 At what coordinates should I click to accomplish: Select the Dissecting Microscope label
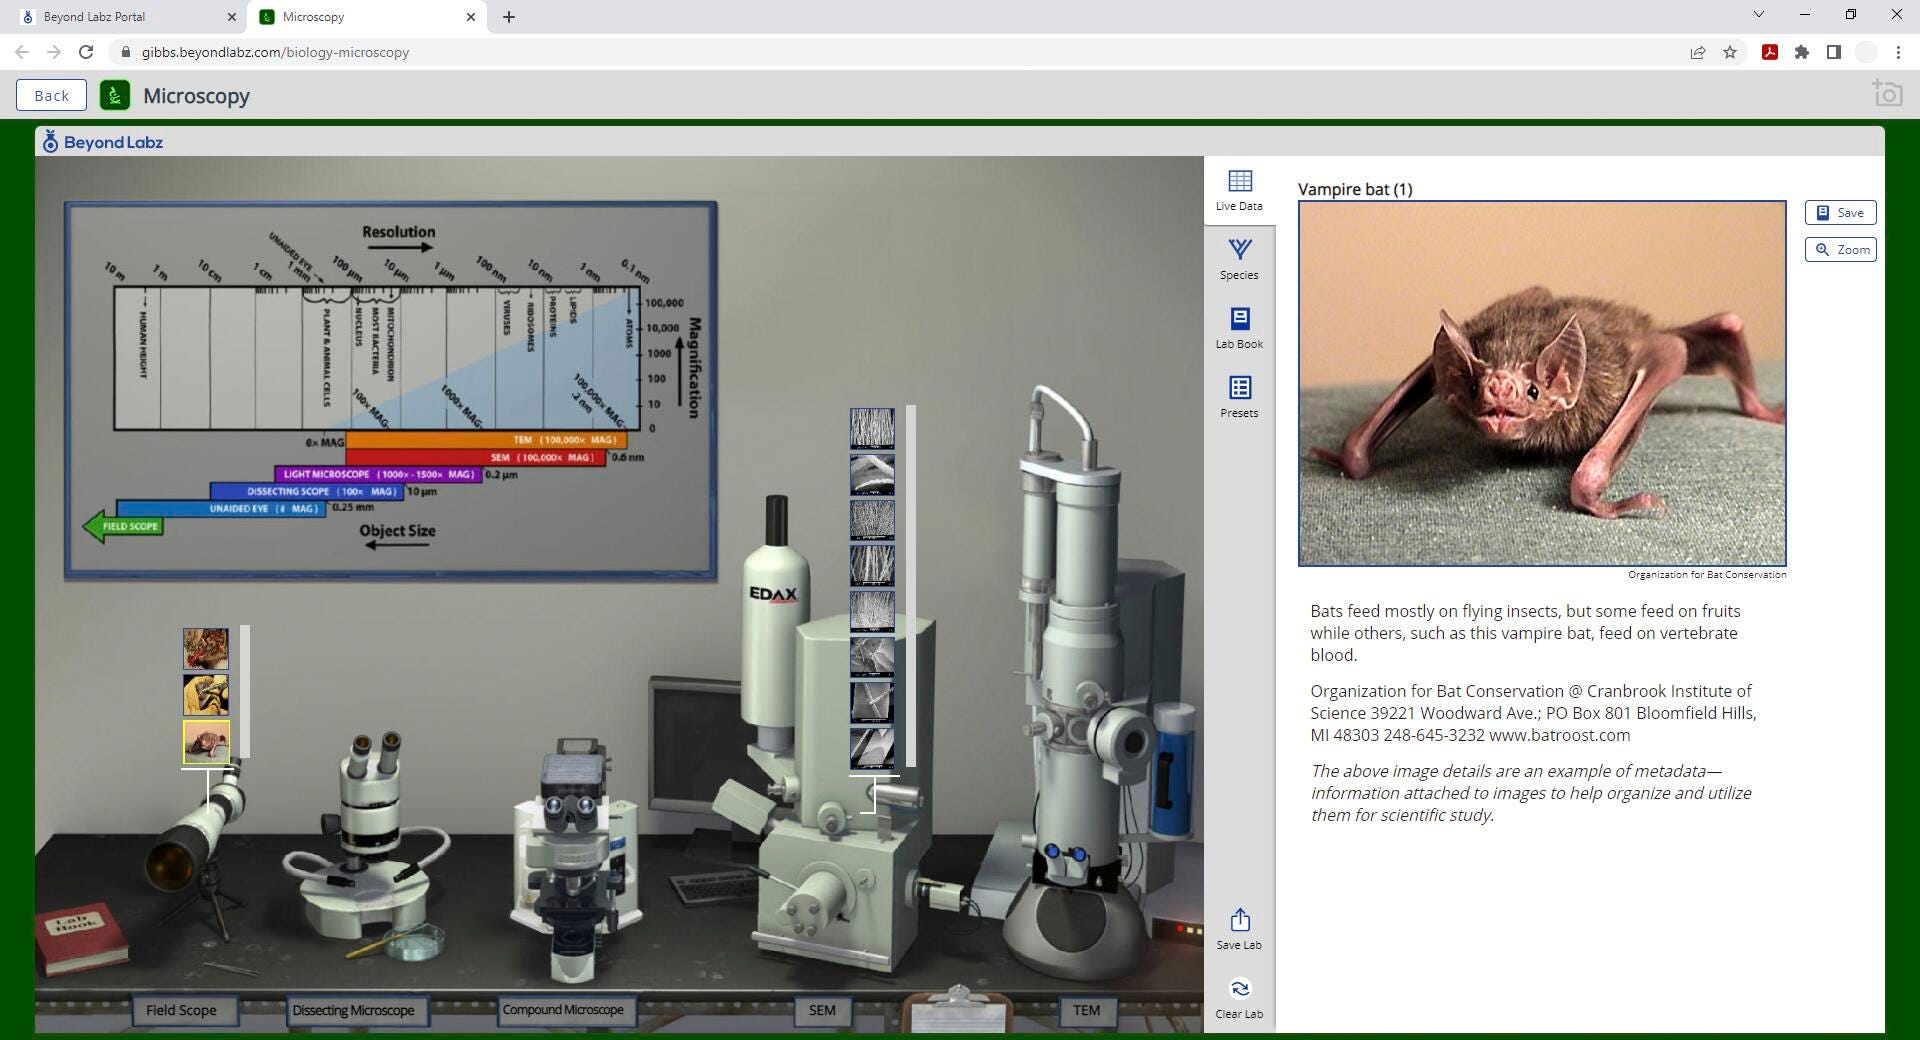[x=353, y=1010]
